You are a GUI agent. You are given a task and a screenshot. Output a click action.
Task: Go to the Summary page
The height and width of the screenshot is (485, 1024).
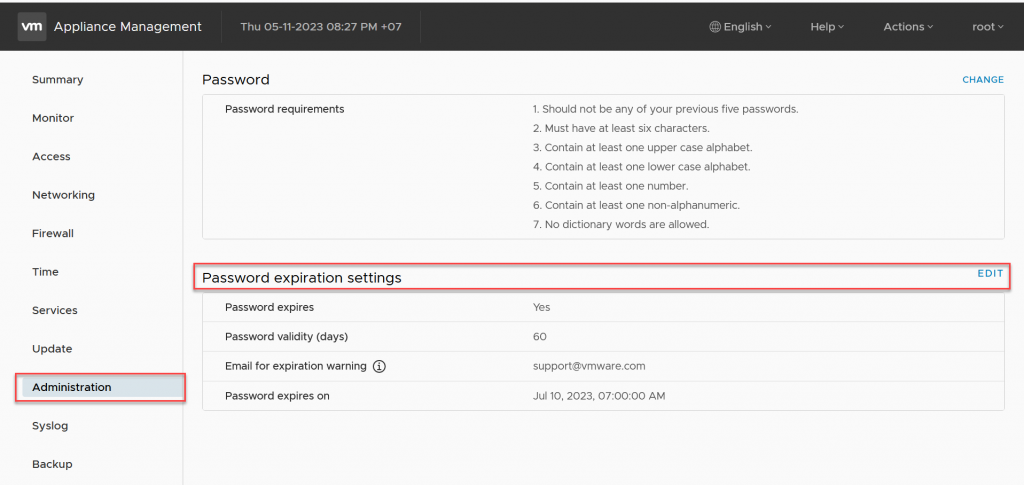[x=57, y=80]
